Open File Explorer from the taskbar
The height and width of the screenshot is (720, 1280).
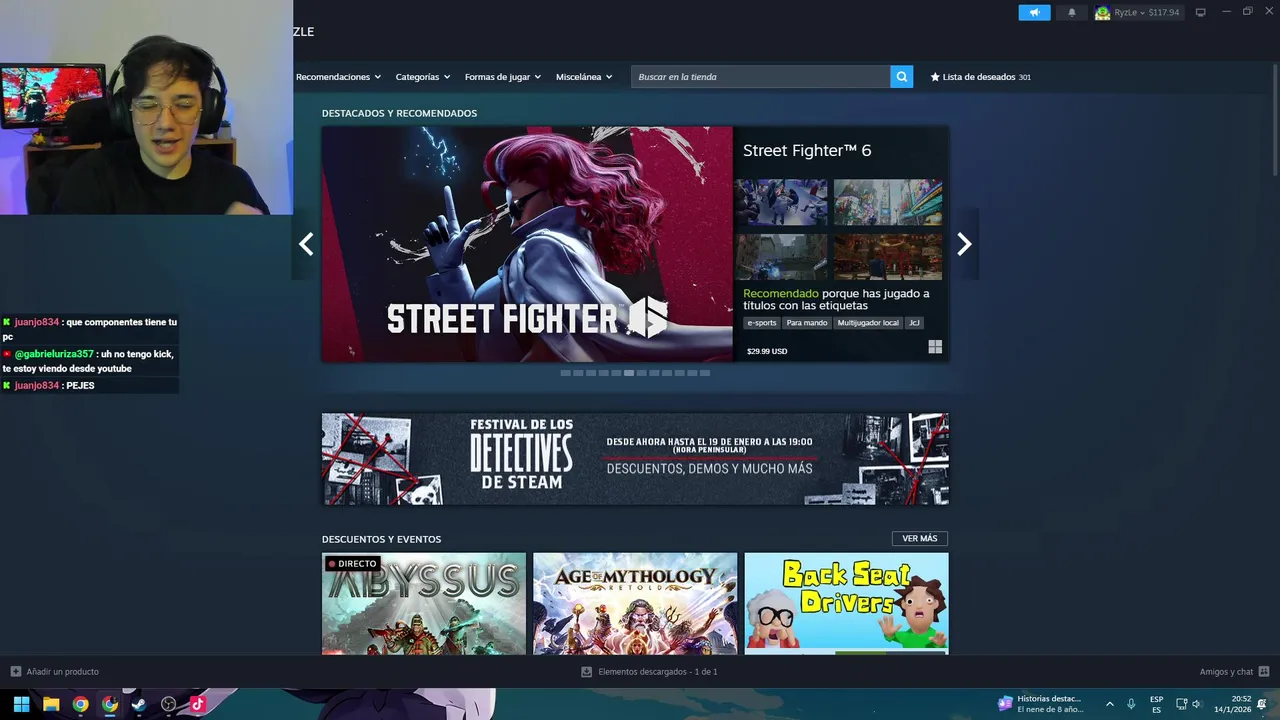click(x=51, y=704)
